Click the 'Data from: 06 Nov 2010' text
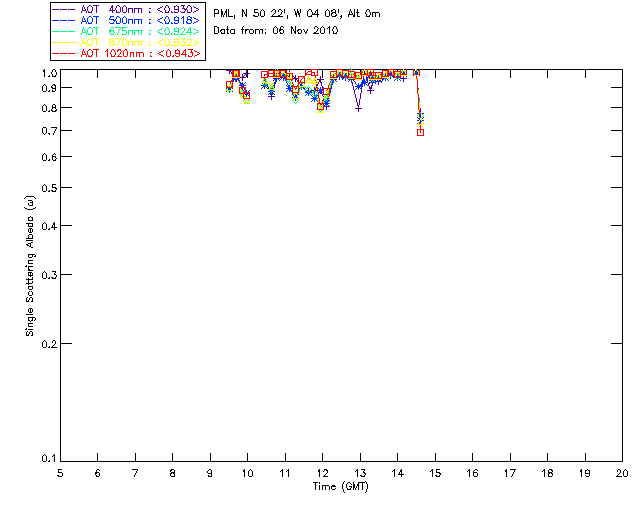The image size is (640, 512). tap(276, 31)
